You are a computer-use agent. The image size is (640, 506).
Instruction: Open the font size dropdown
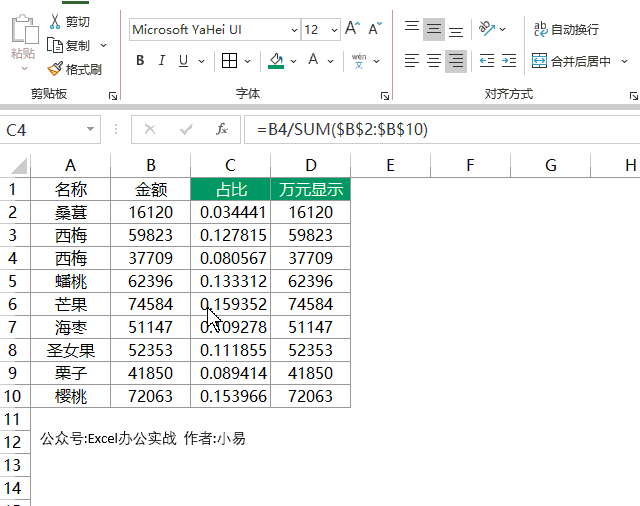(x=333, y=30)
